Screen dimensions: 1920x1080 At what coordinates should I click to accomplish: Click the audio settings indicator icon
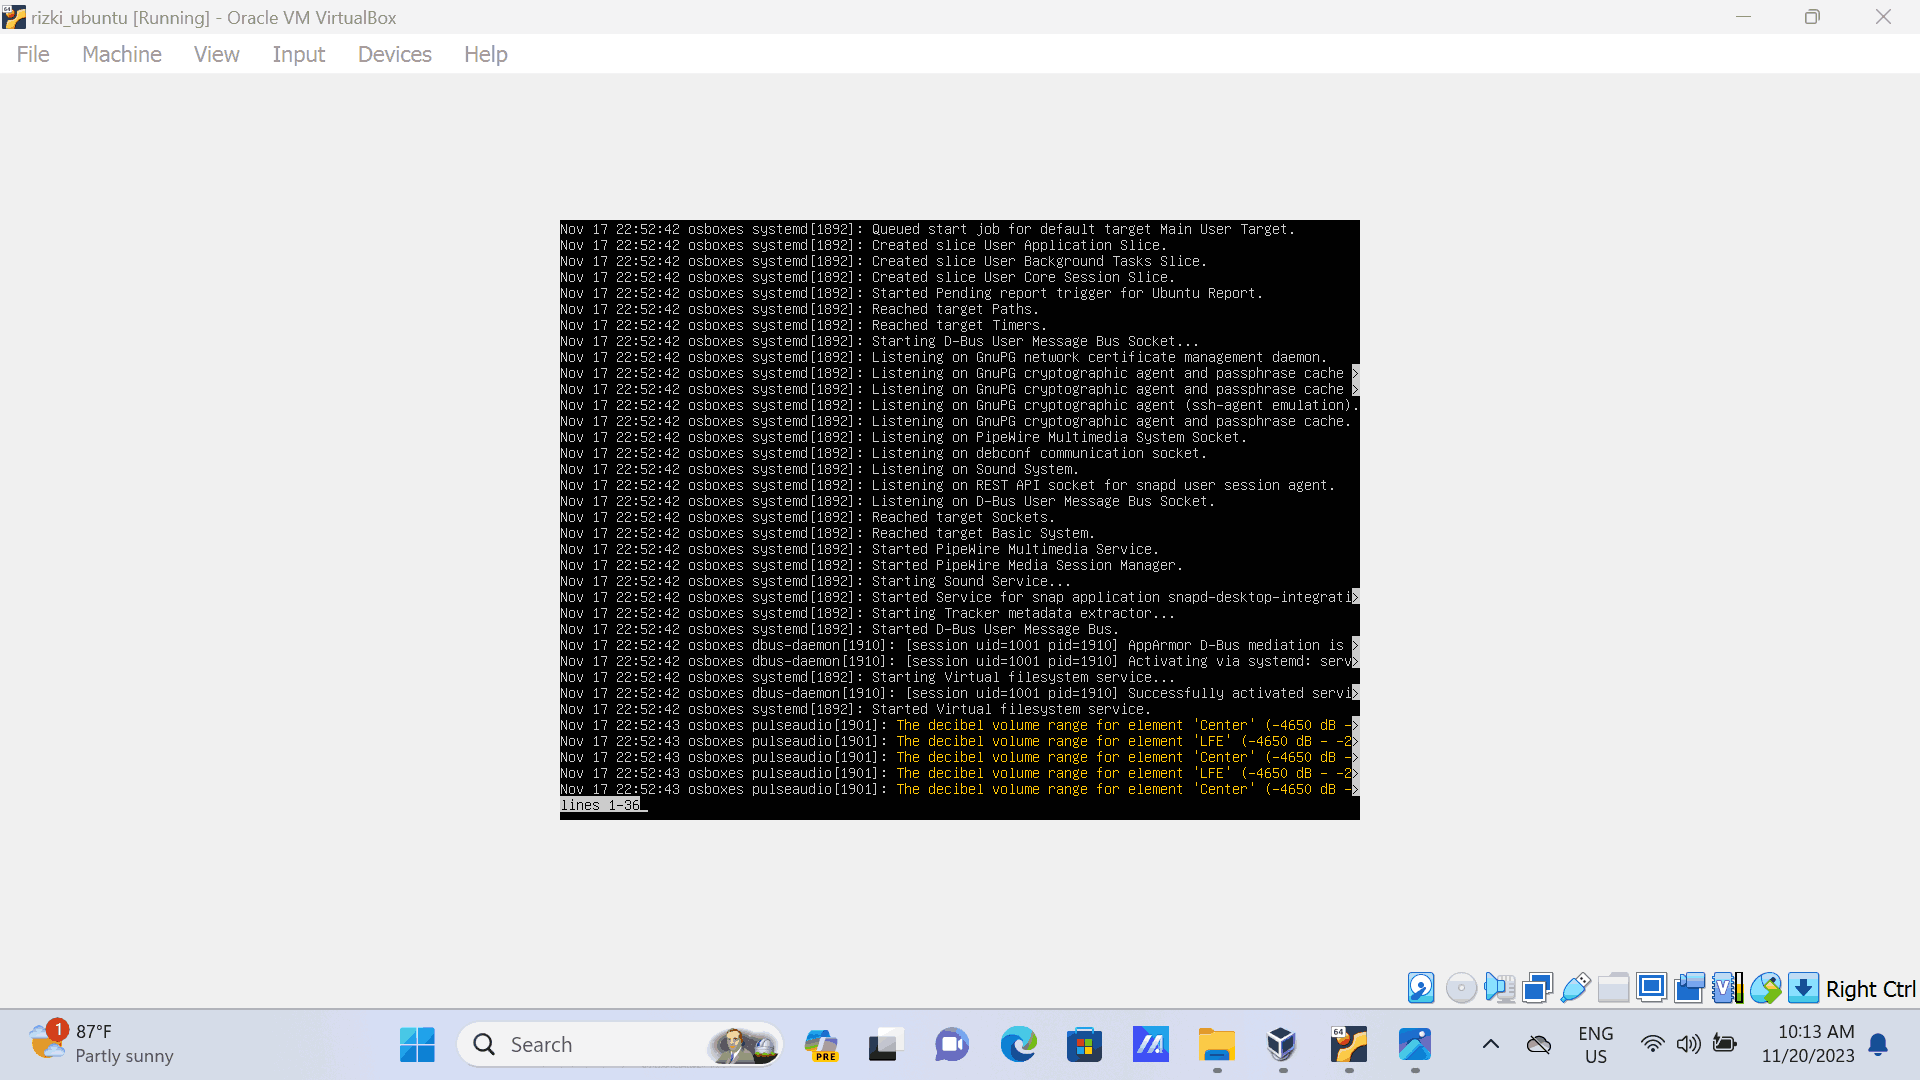(1499, 988)
